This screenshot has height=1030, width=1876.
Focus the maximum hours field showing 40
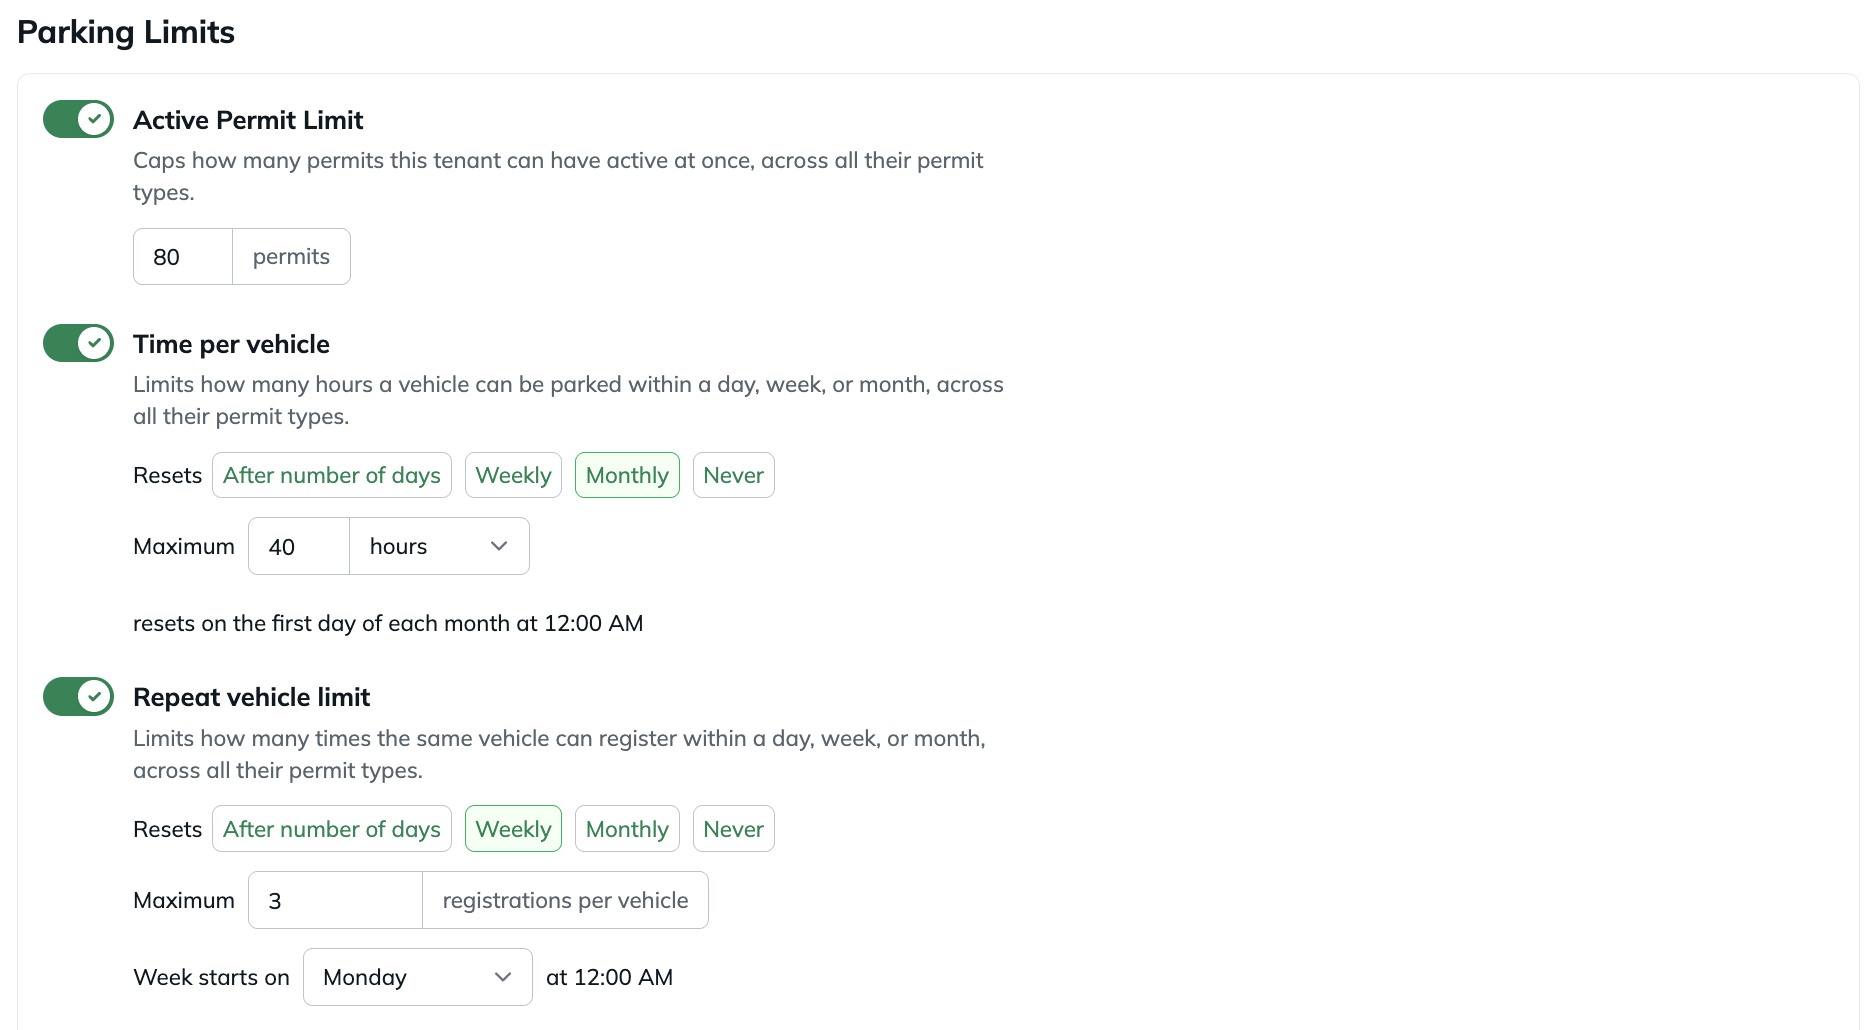(x=299, y=546)
